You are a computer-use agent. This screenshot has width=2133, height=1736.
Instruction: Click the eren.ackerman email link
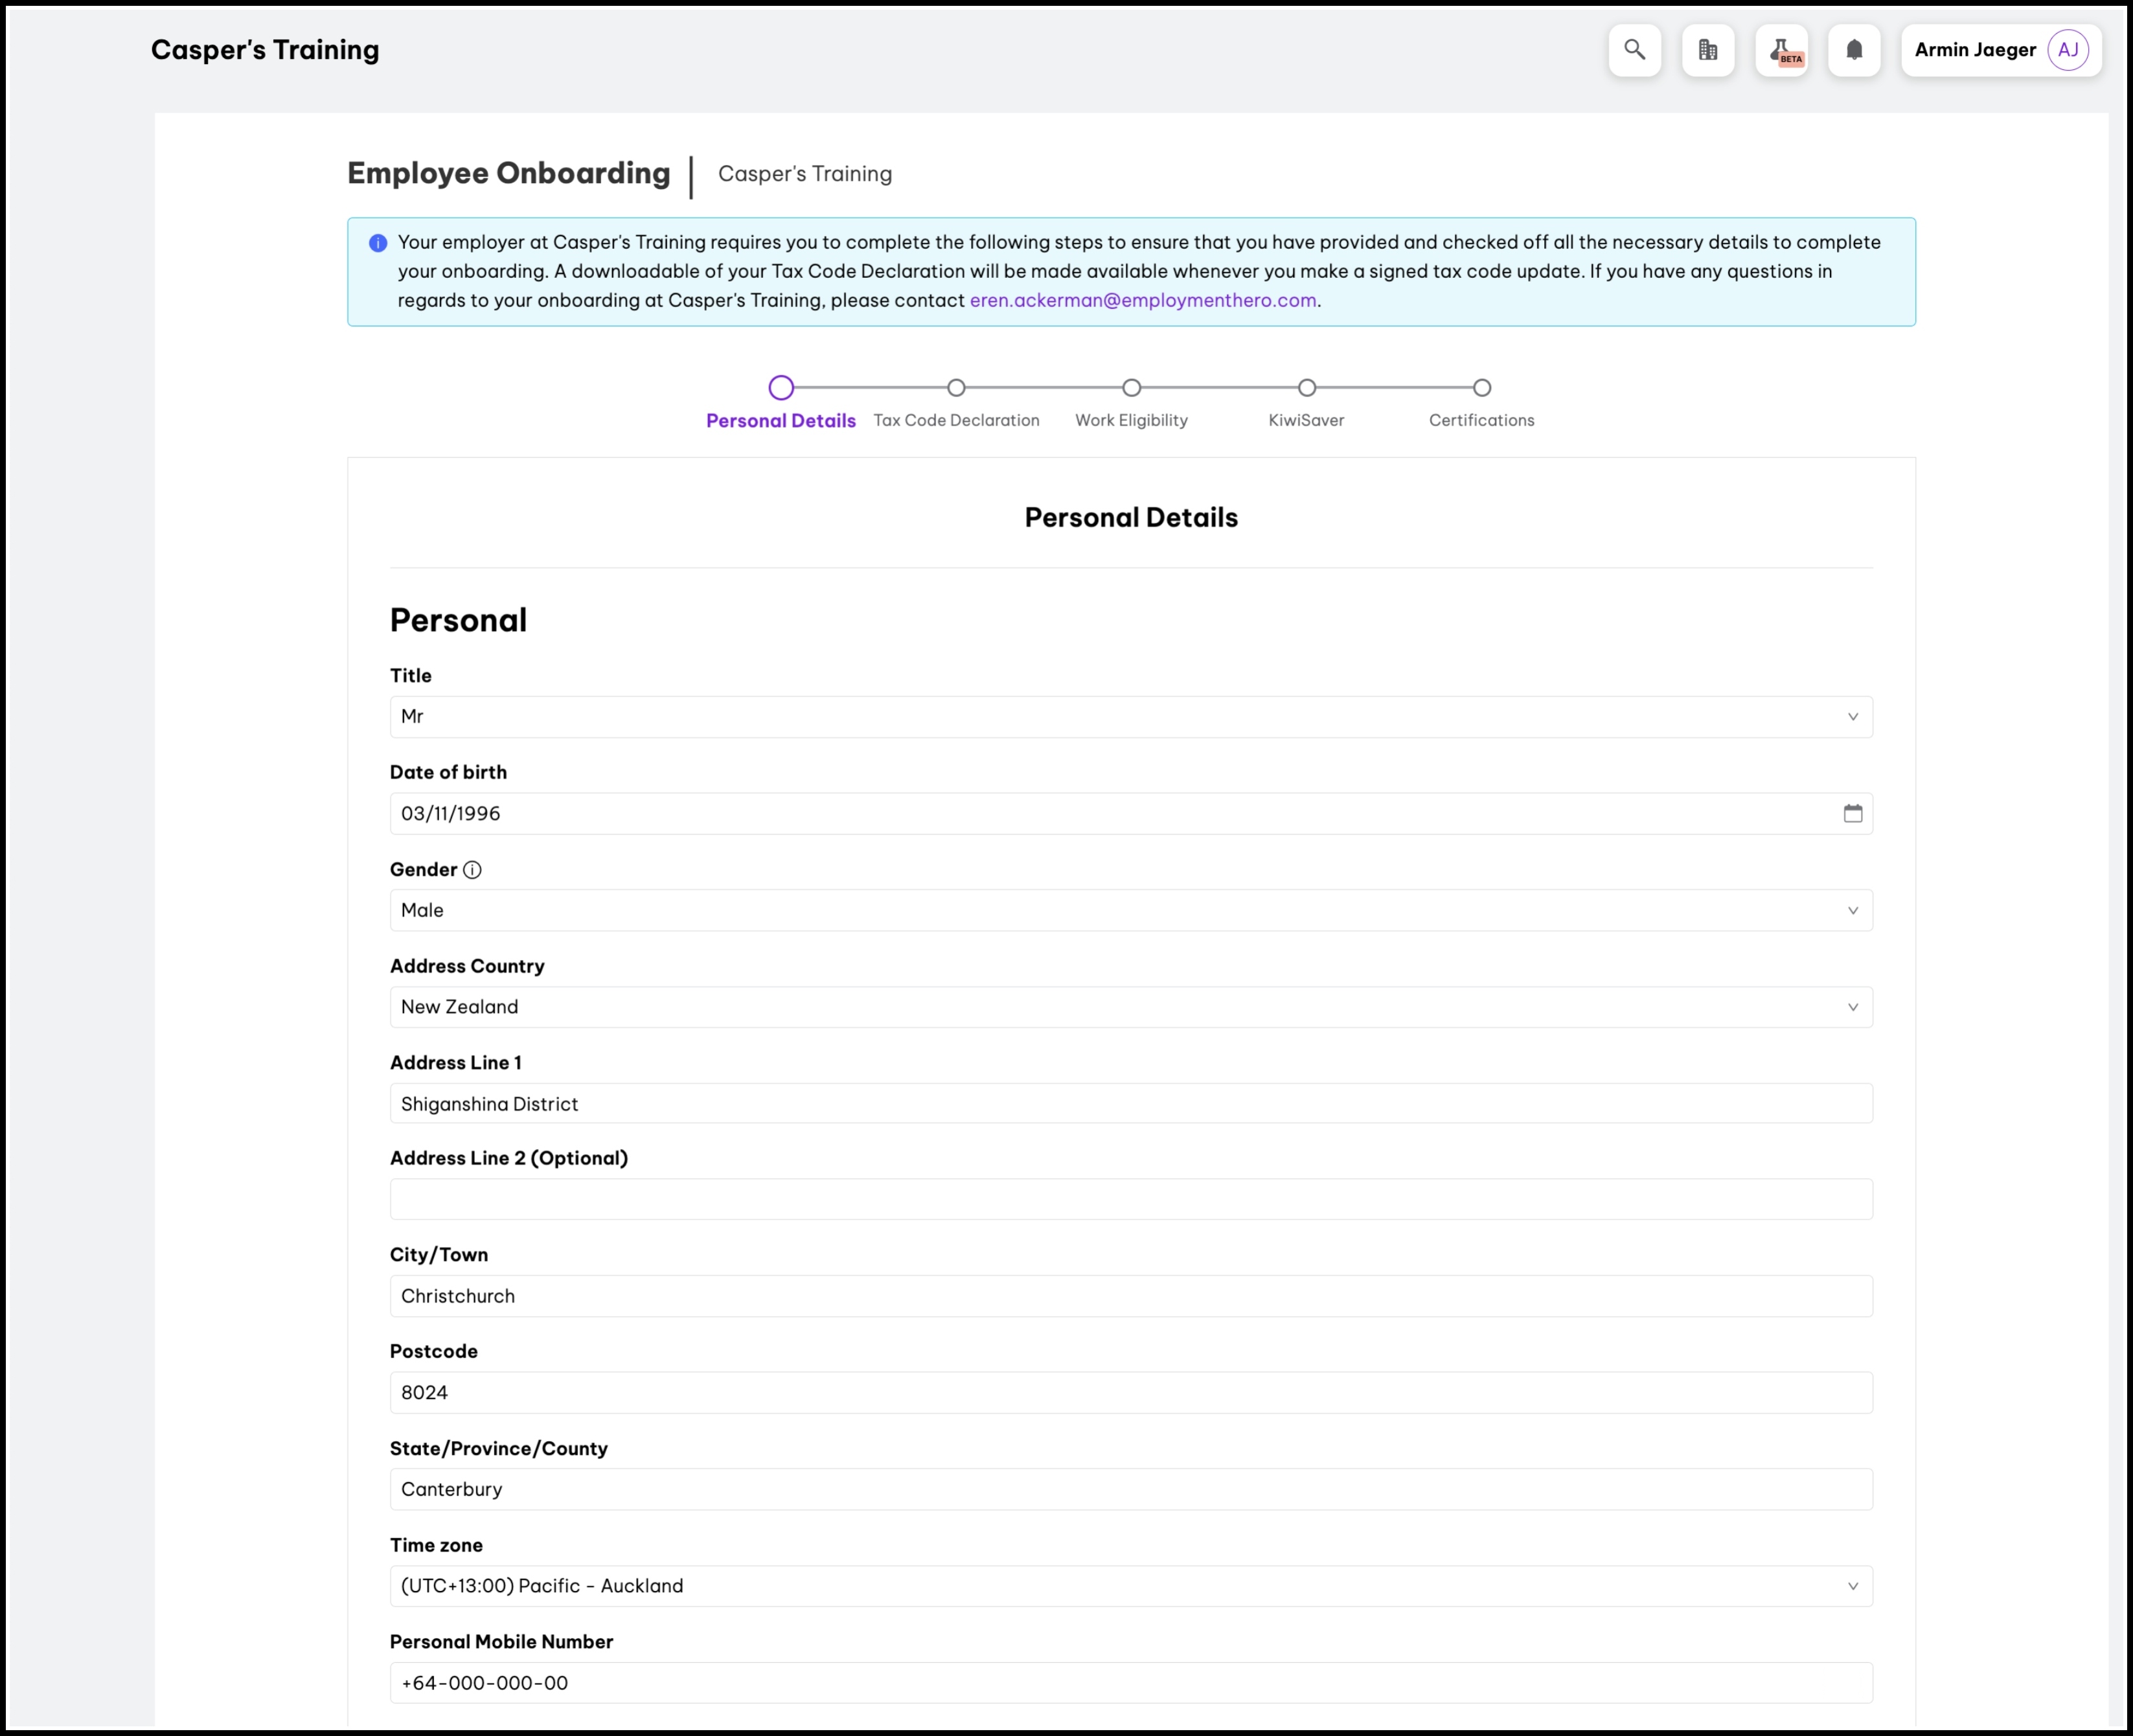click(x=1142, y=300)
